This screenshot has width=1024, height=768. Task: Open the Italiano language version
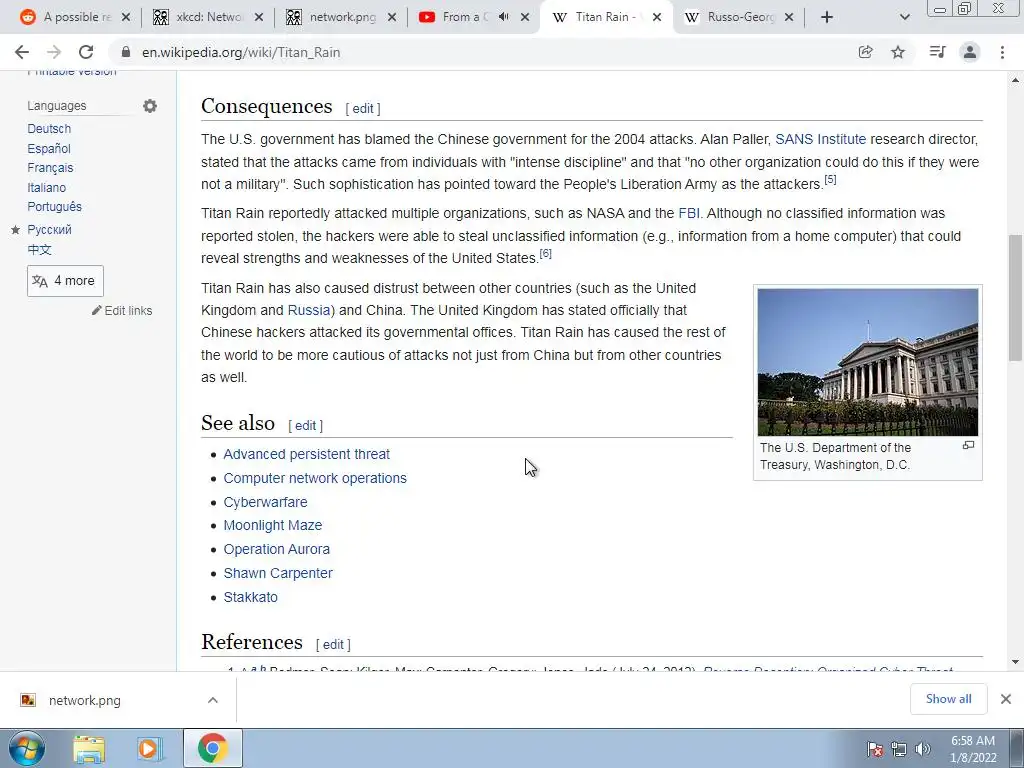tap(46, 187)
